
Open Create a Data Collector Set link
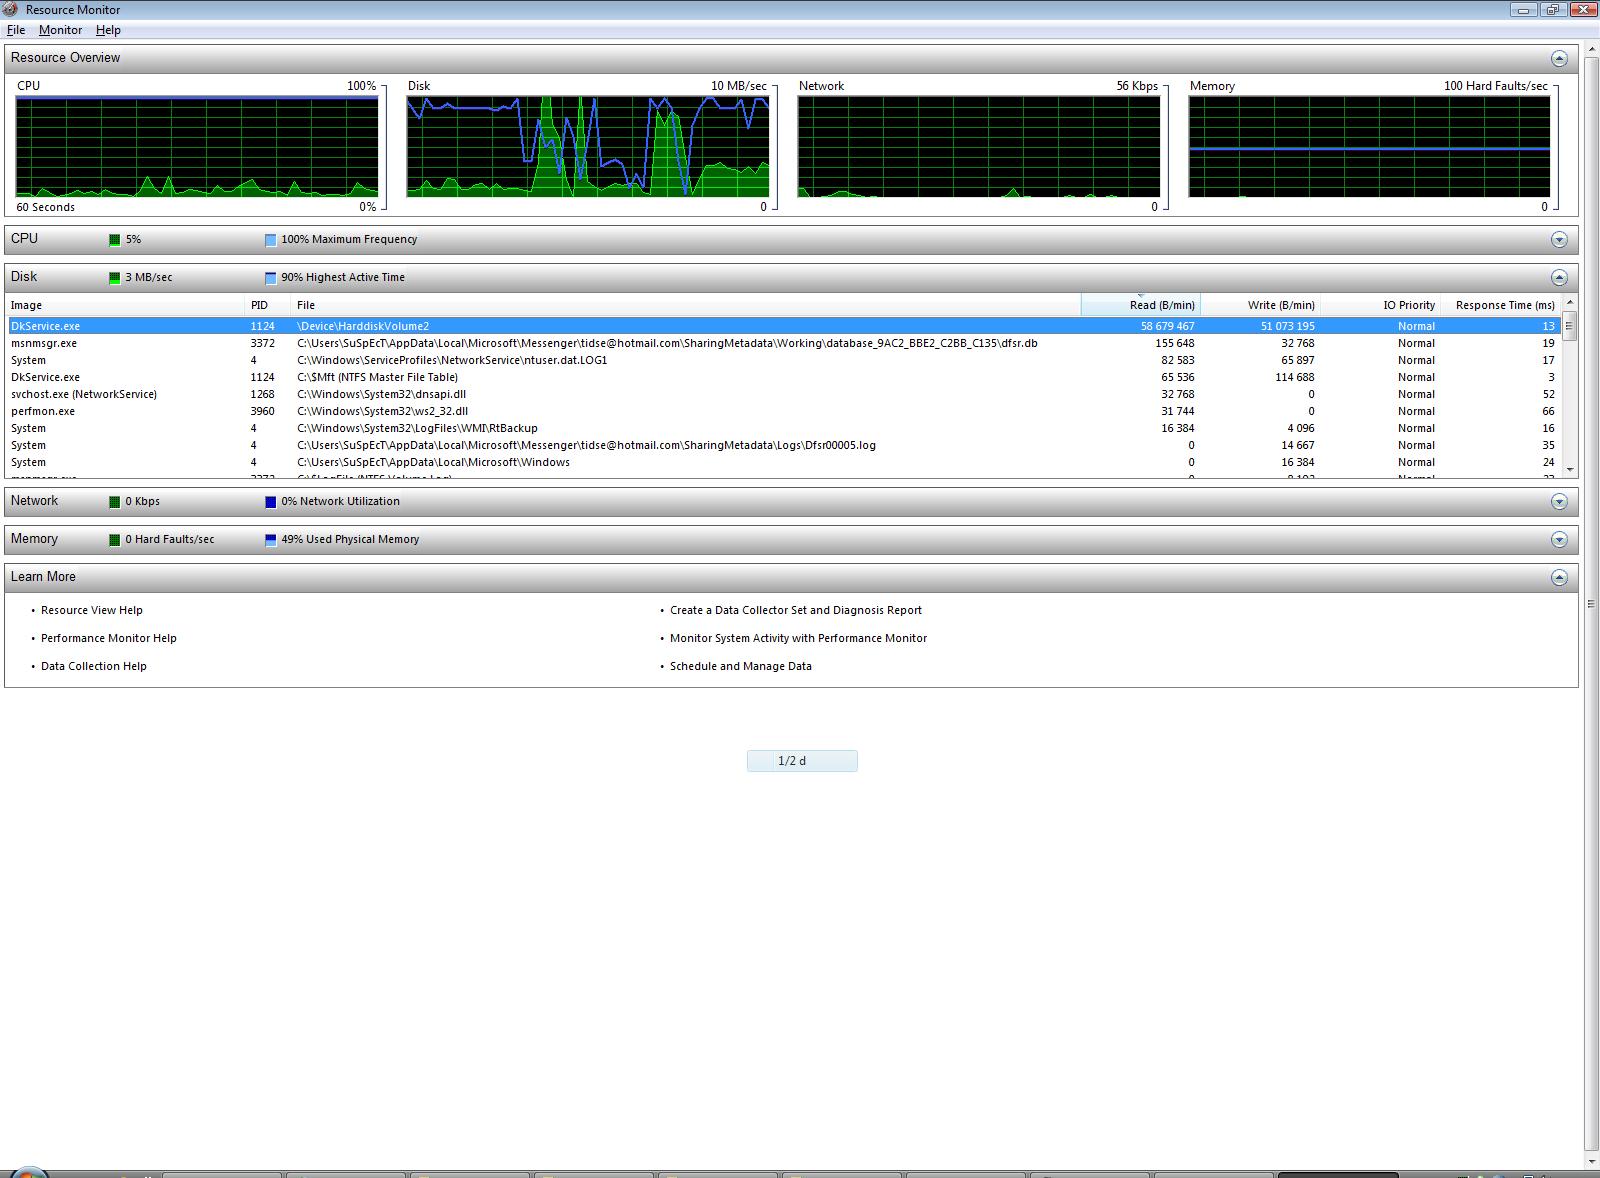[796, 610]
